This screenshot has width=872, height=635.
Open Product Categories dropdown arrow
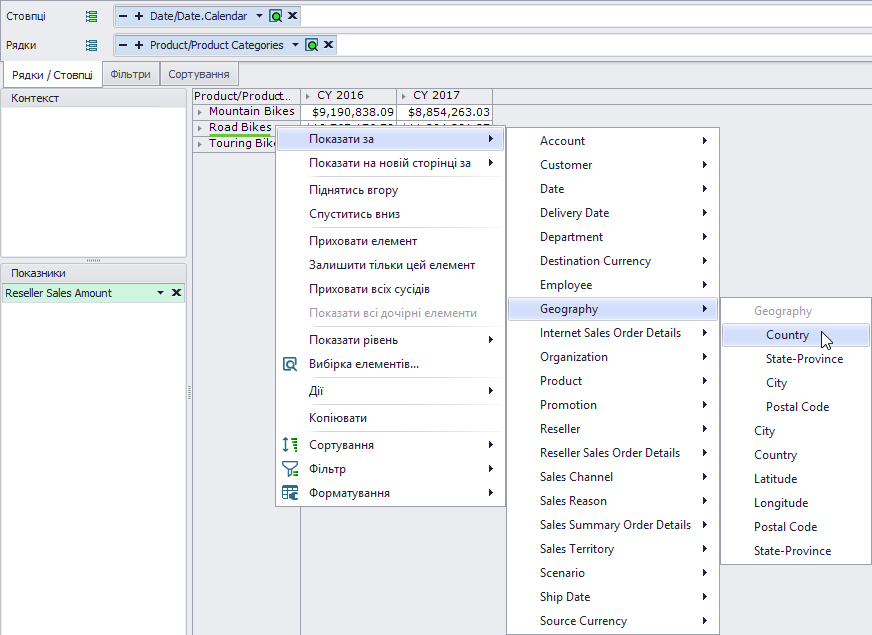point(295,45)
